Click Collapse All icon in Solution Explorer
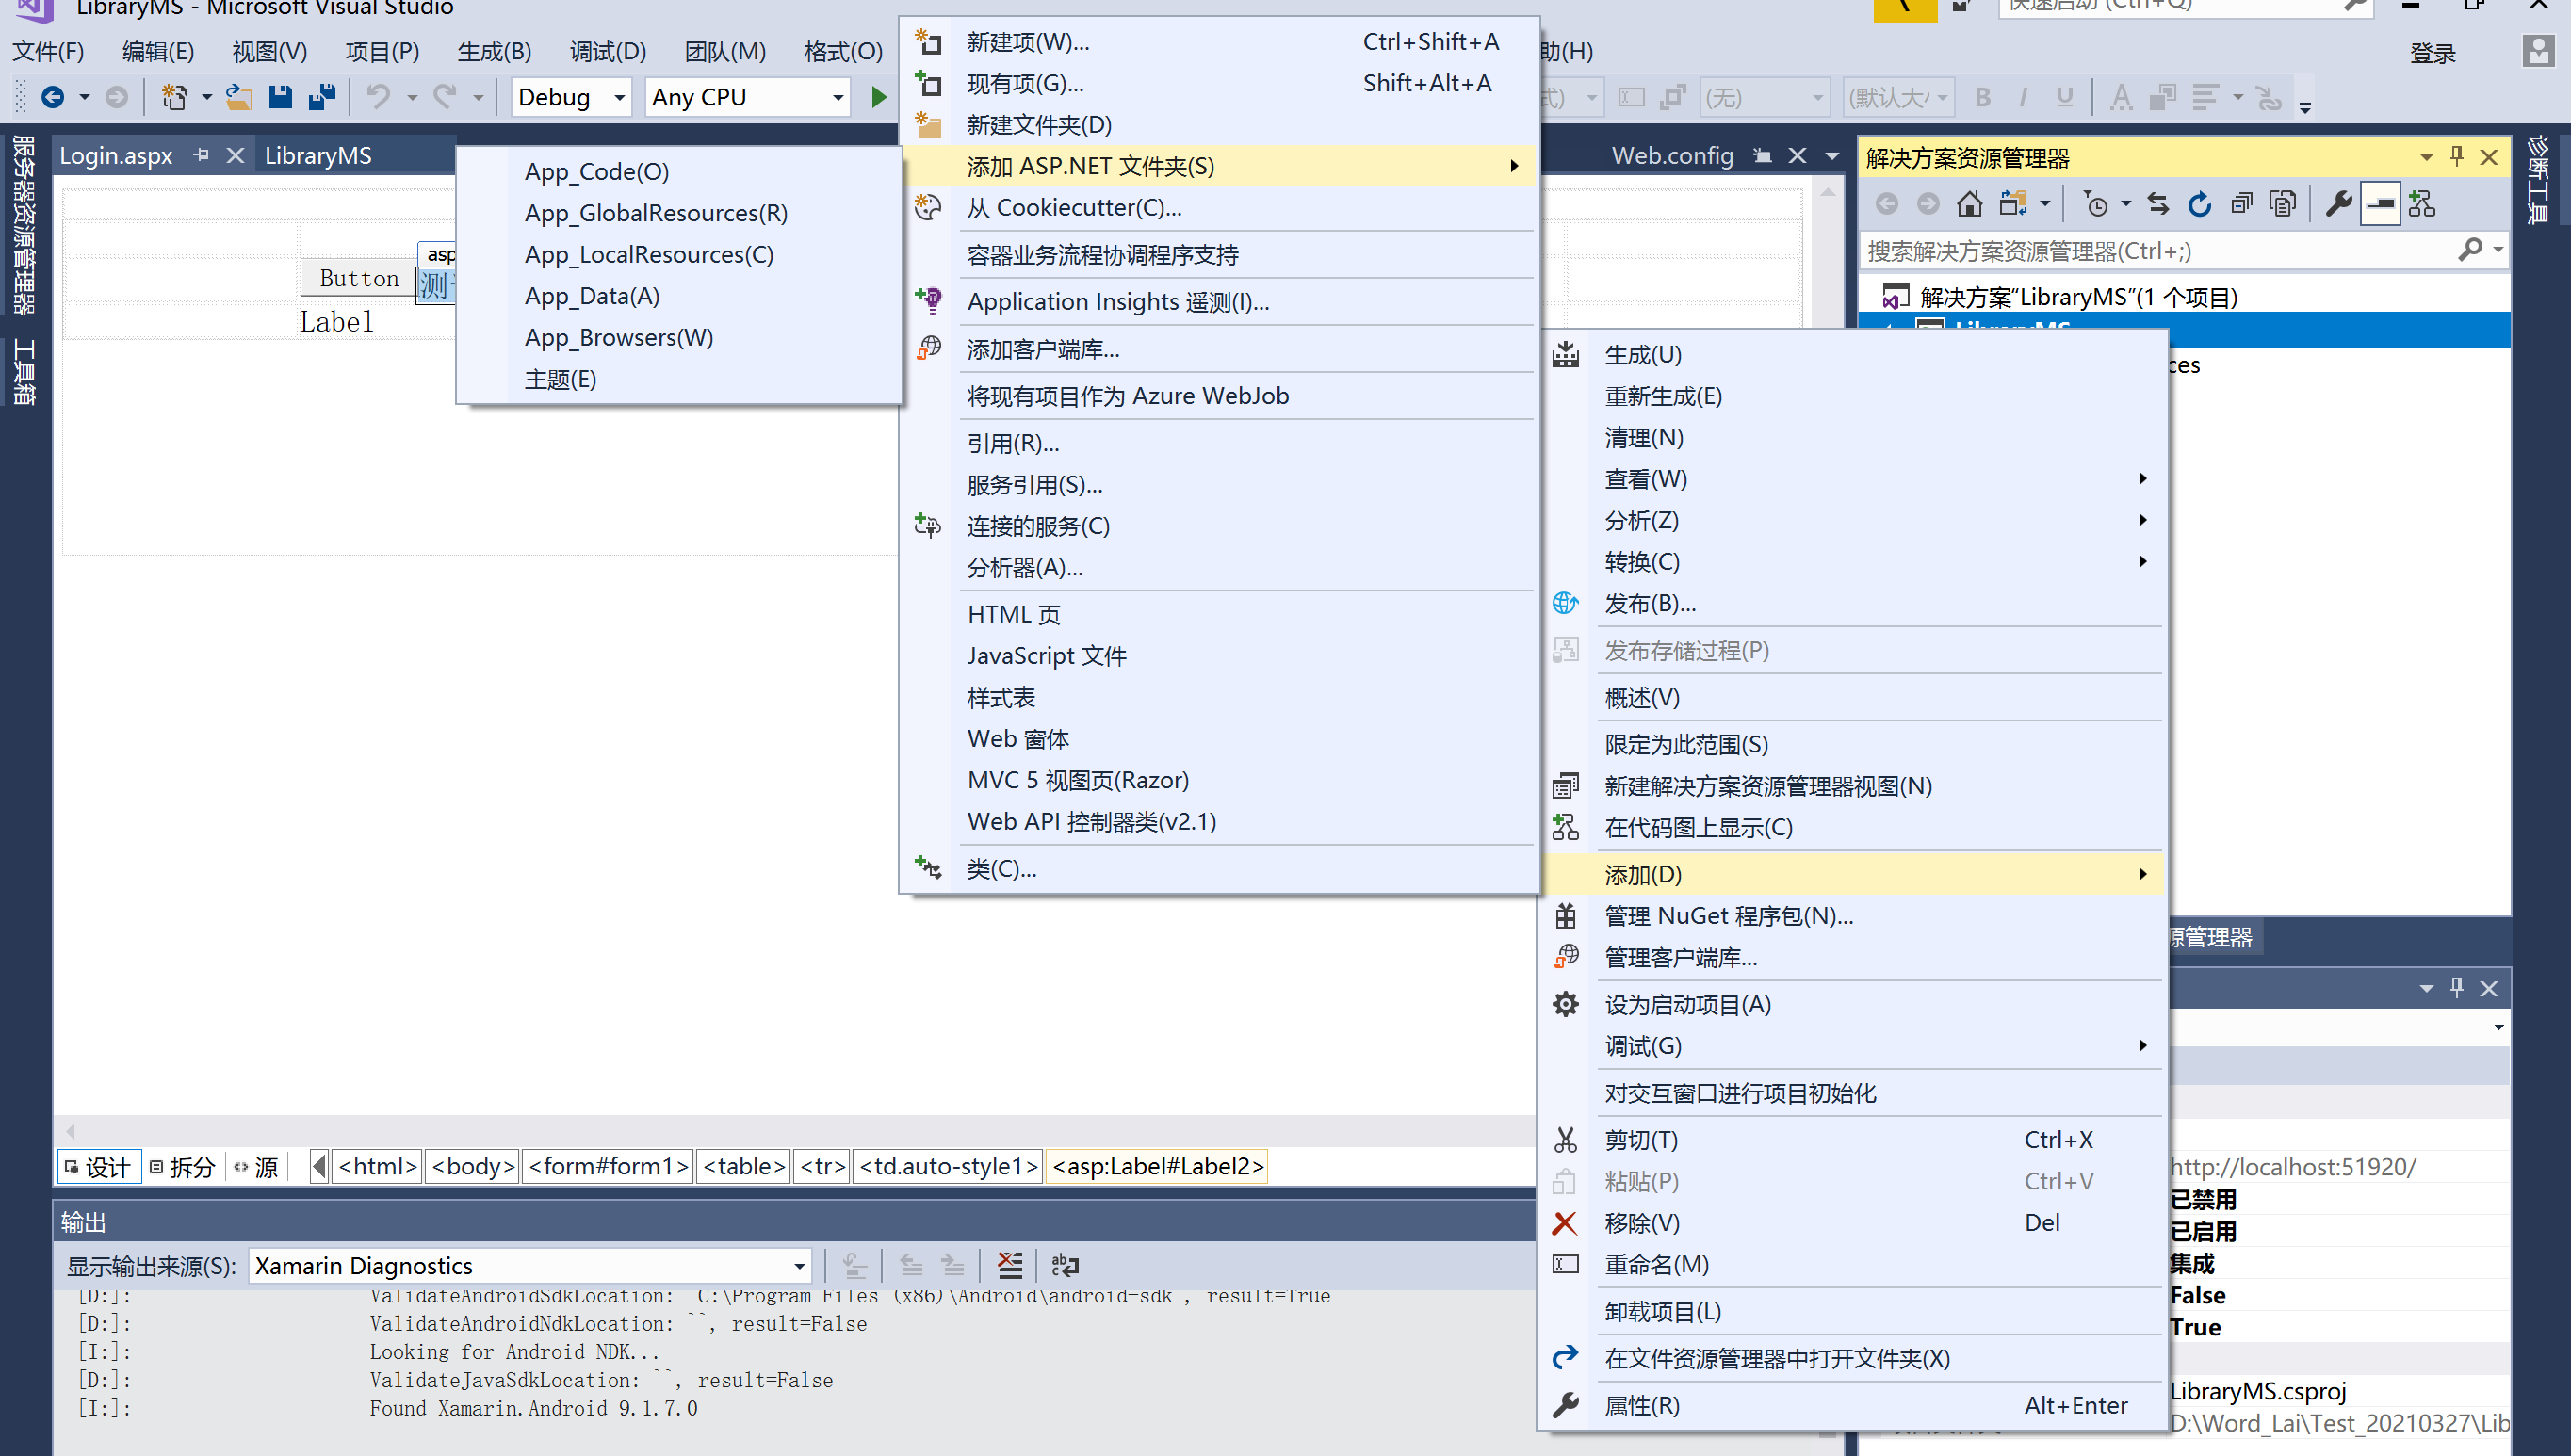Viewport: 2571px width, 1456px height. tap(2241, 204)
